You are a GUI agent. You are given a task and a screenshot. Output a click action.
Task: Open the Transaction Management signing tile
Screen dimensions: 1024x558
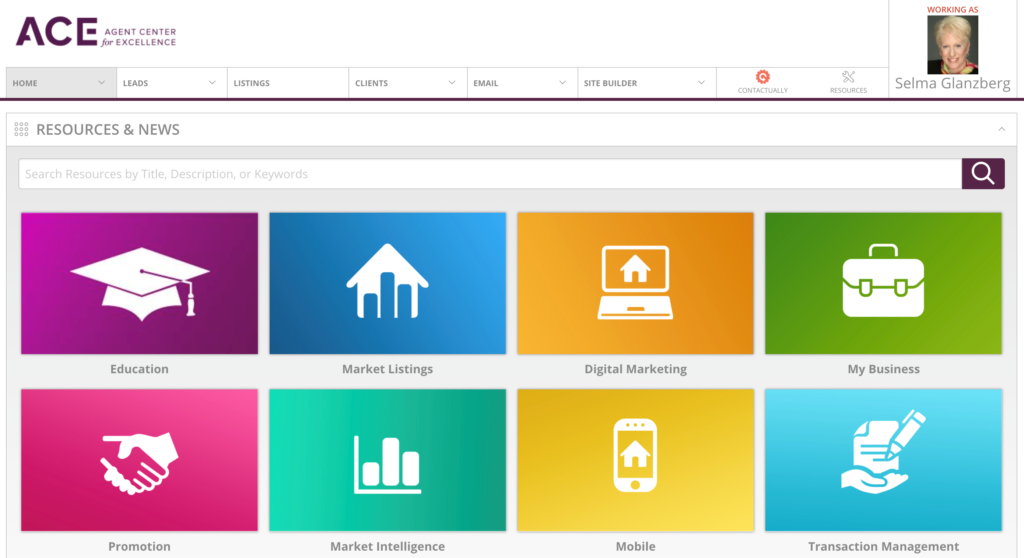coord(883,461)
